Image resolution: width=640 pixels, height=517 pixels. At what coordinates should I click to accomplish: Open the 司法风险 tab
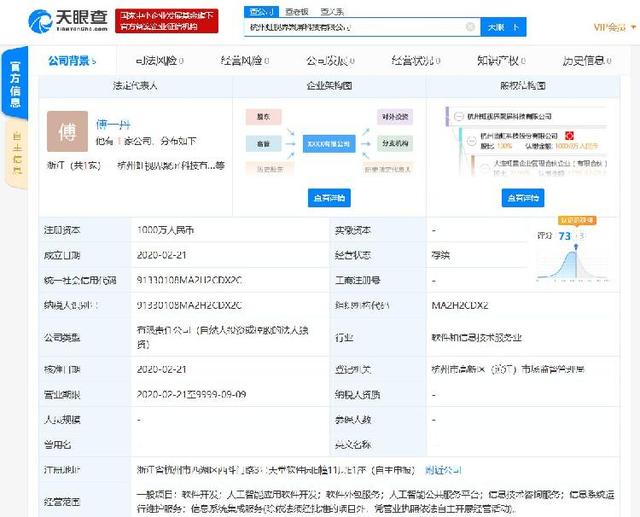pyautogui.click(x=160, y=61)
